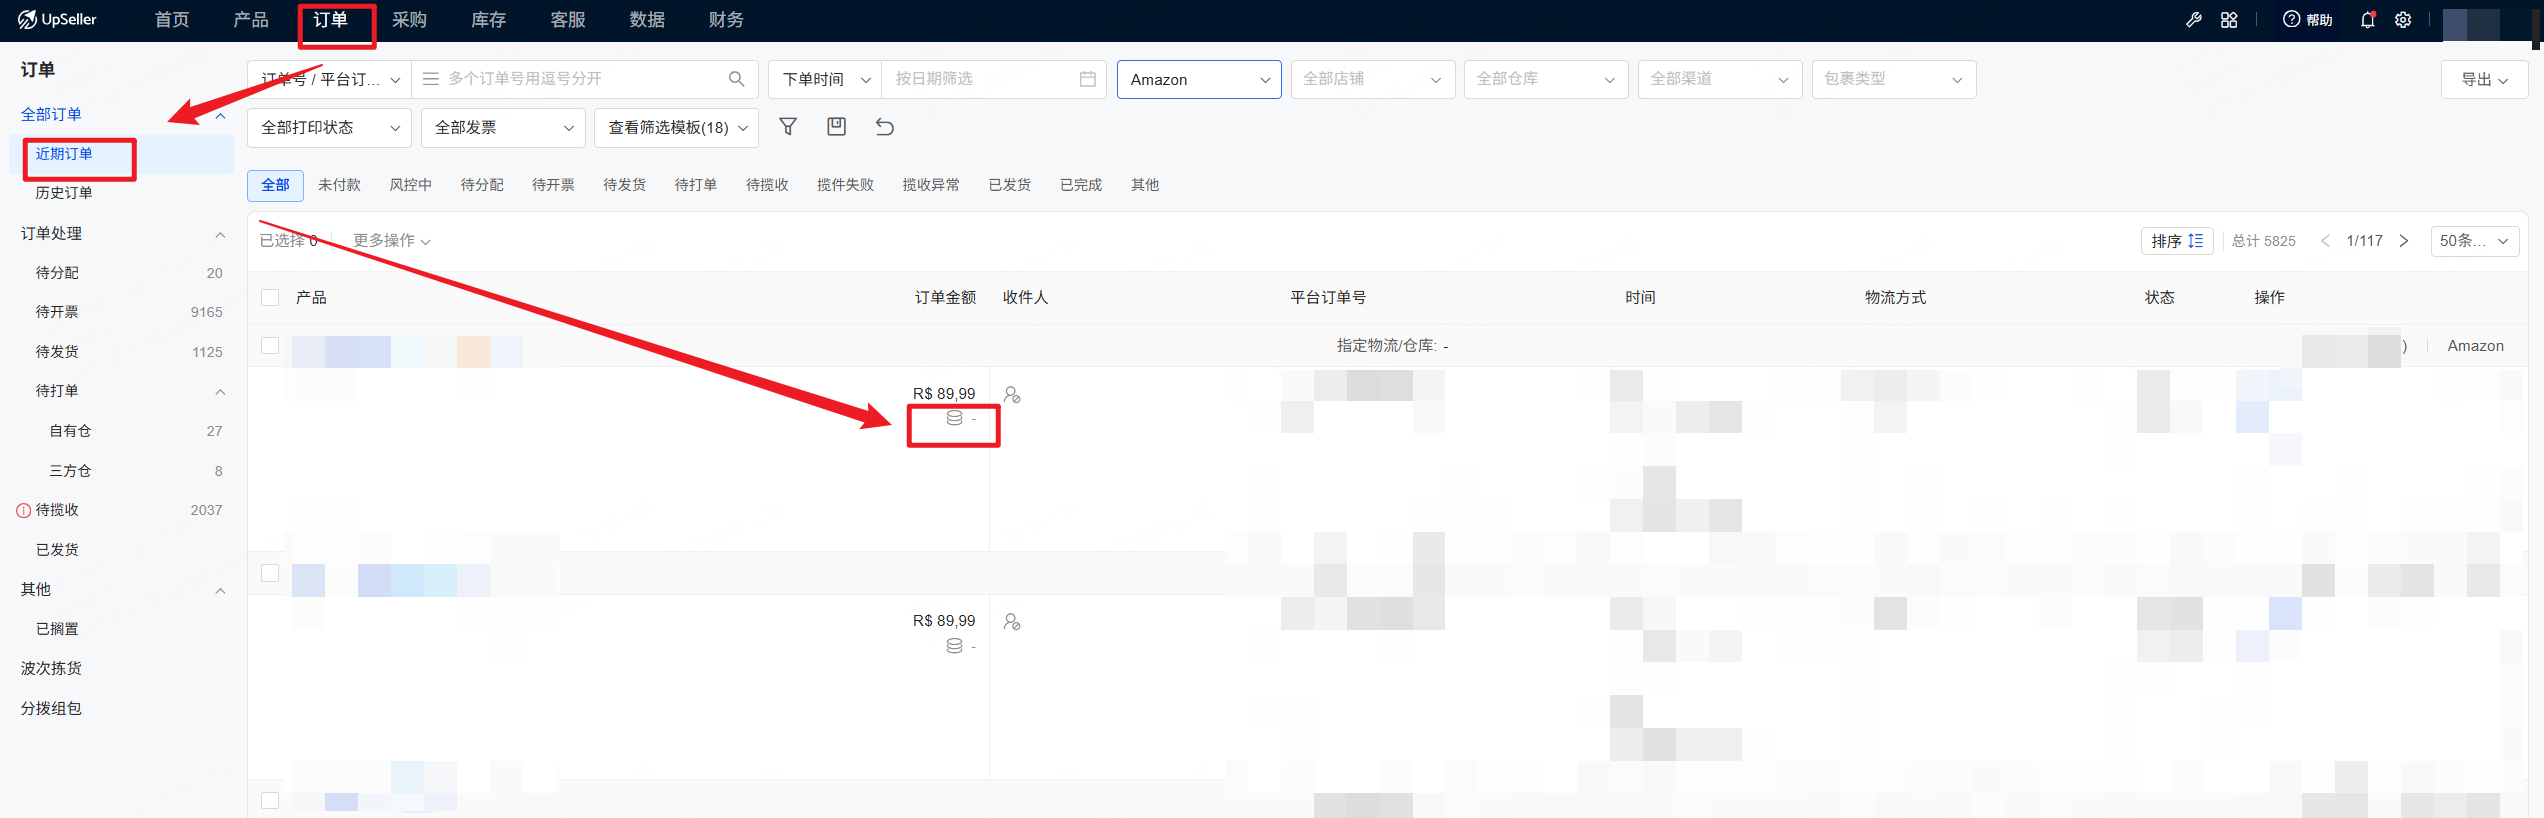Image resolution: width=2544 pixels, height=818 pixels.
Task: Open the notification bell
Action: [x=2368, y=20]
